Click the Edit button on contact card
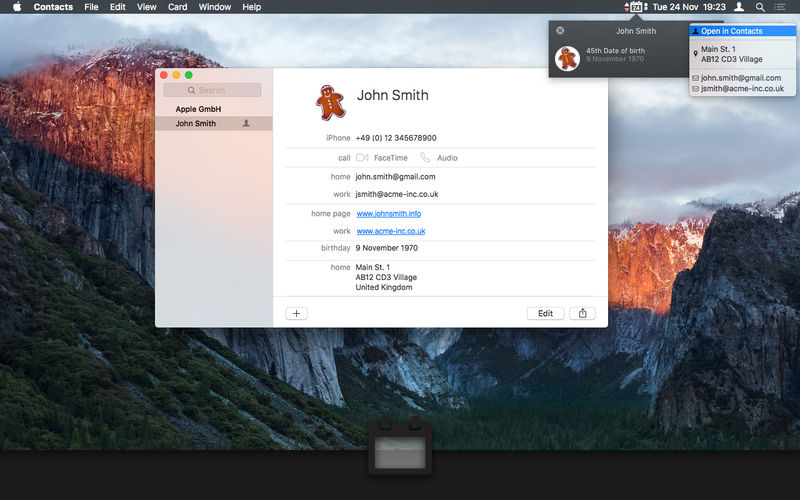 click(545, 313)
